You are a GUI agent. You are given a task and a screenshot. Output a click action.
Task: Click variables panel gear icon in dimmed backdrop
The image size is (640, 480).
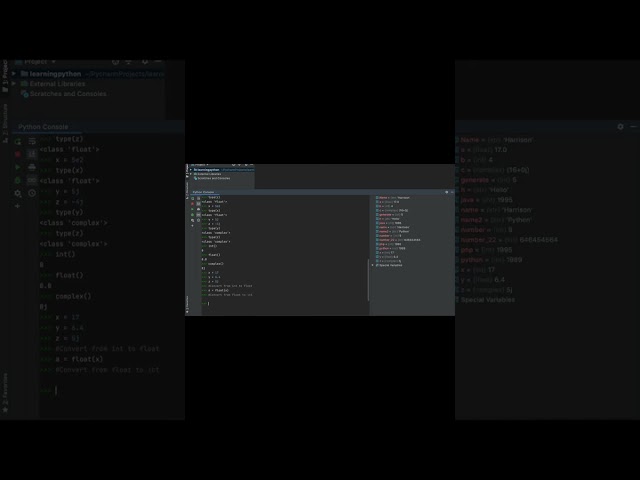tap(620, 127)
